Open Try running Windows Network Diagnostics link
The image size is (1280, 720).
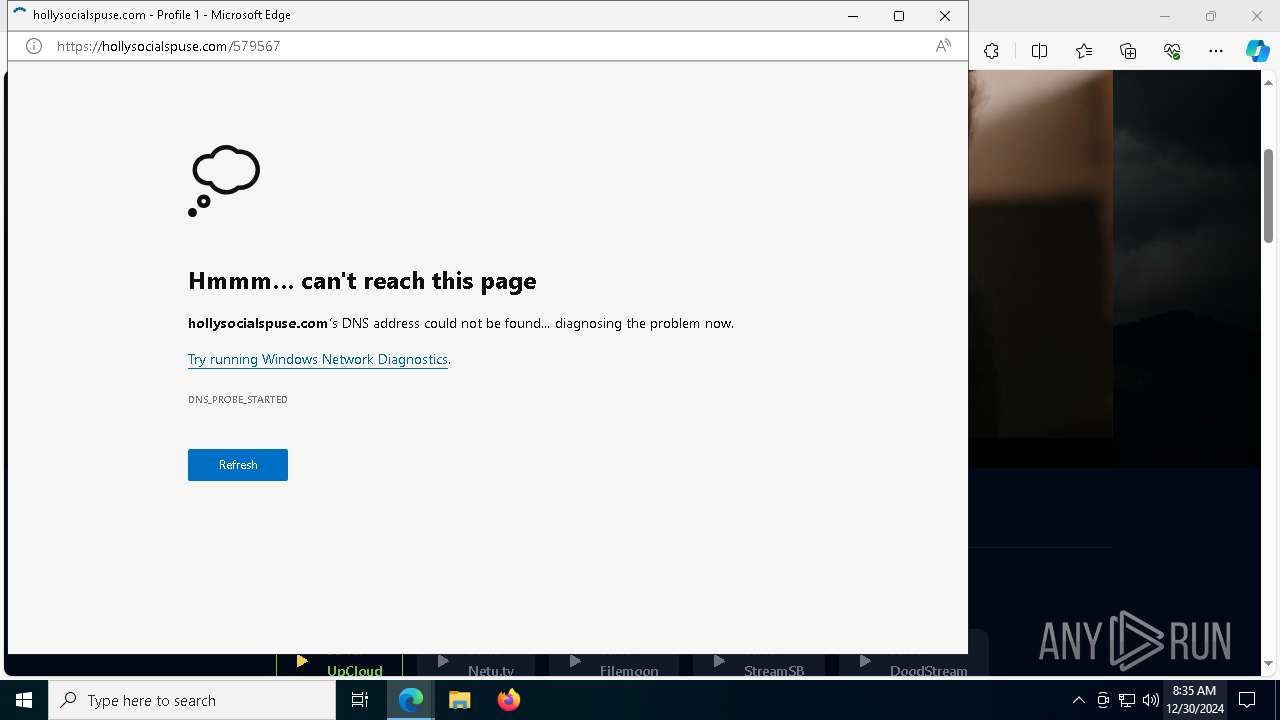318,359
